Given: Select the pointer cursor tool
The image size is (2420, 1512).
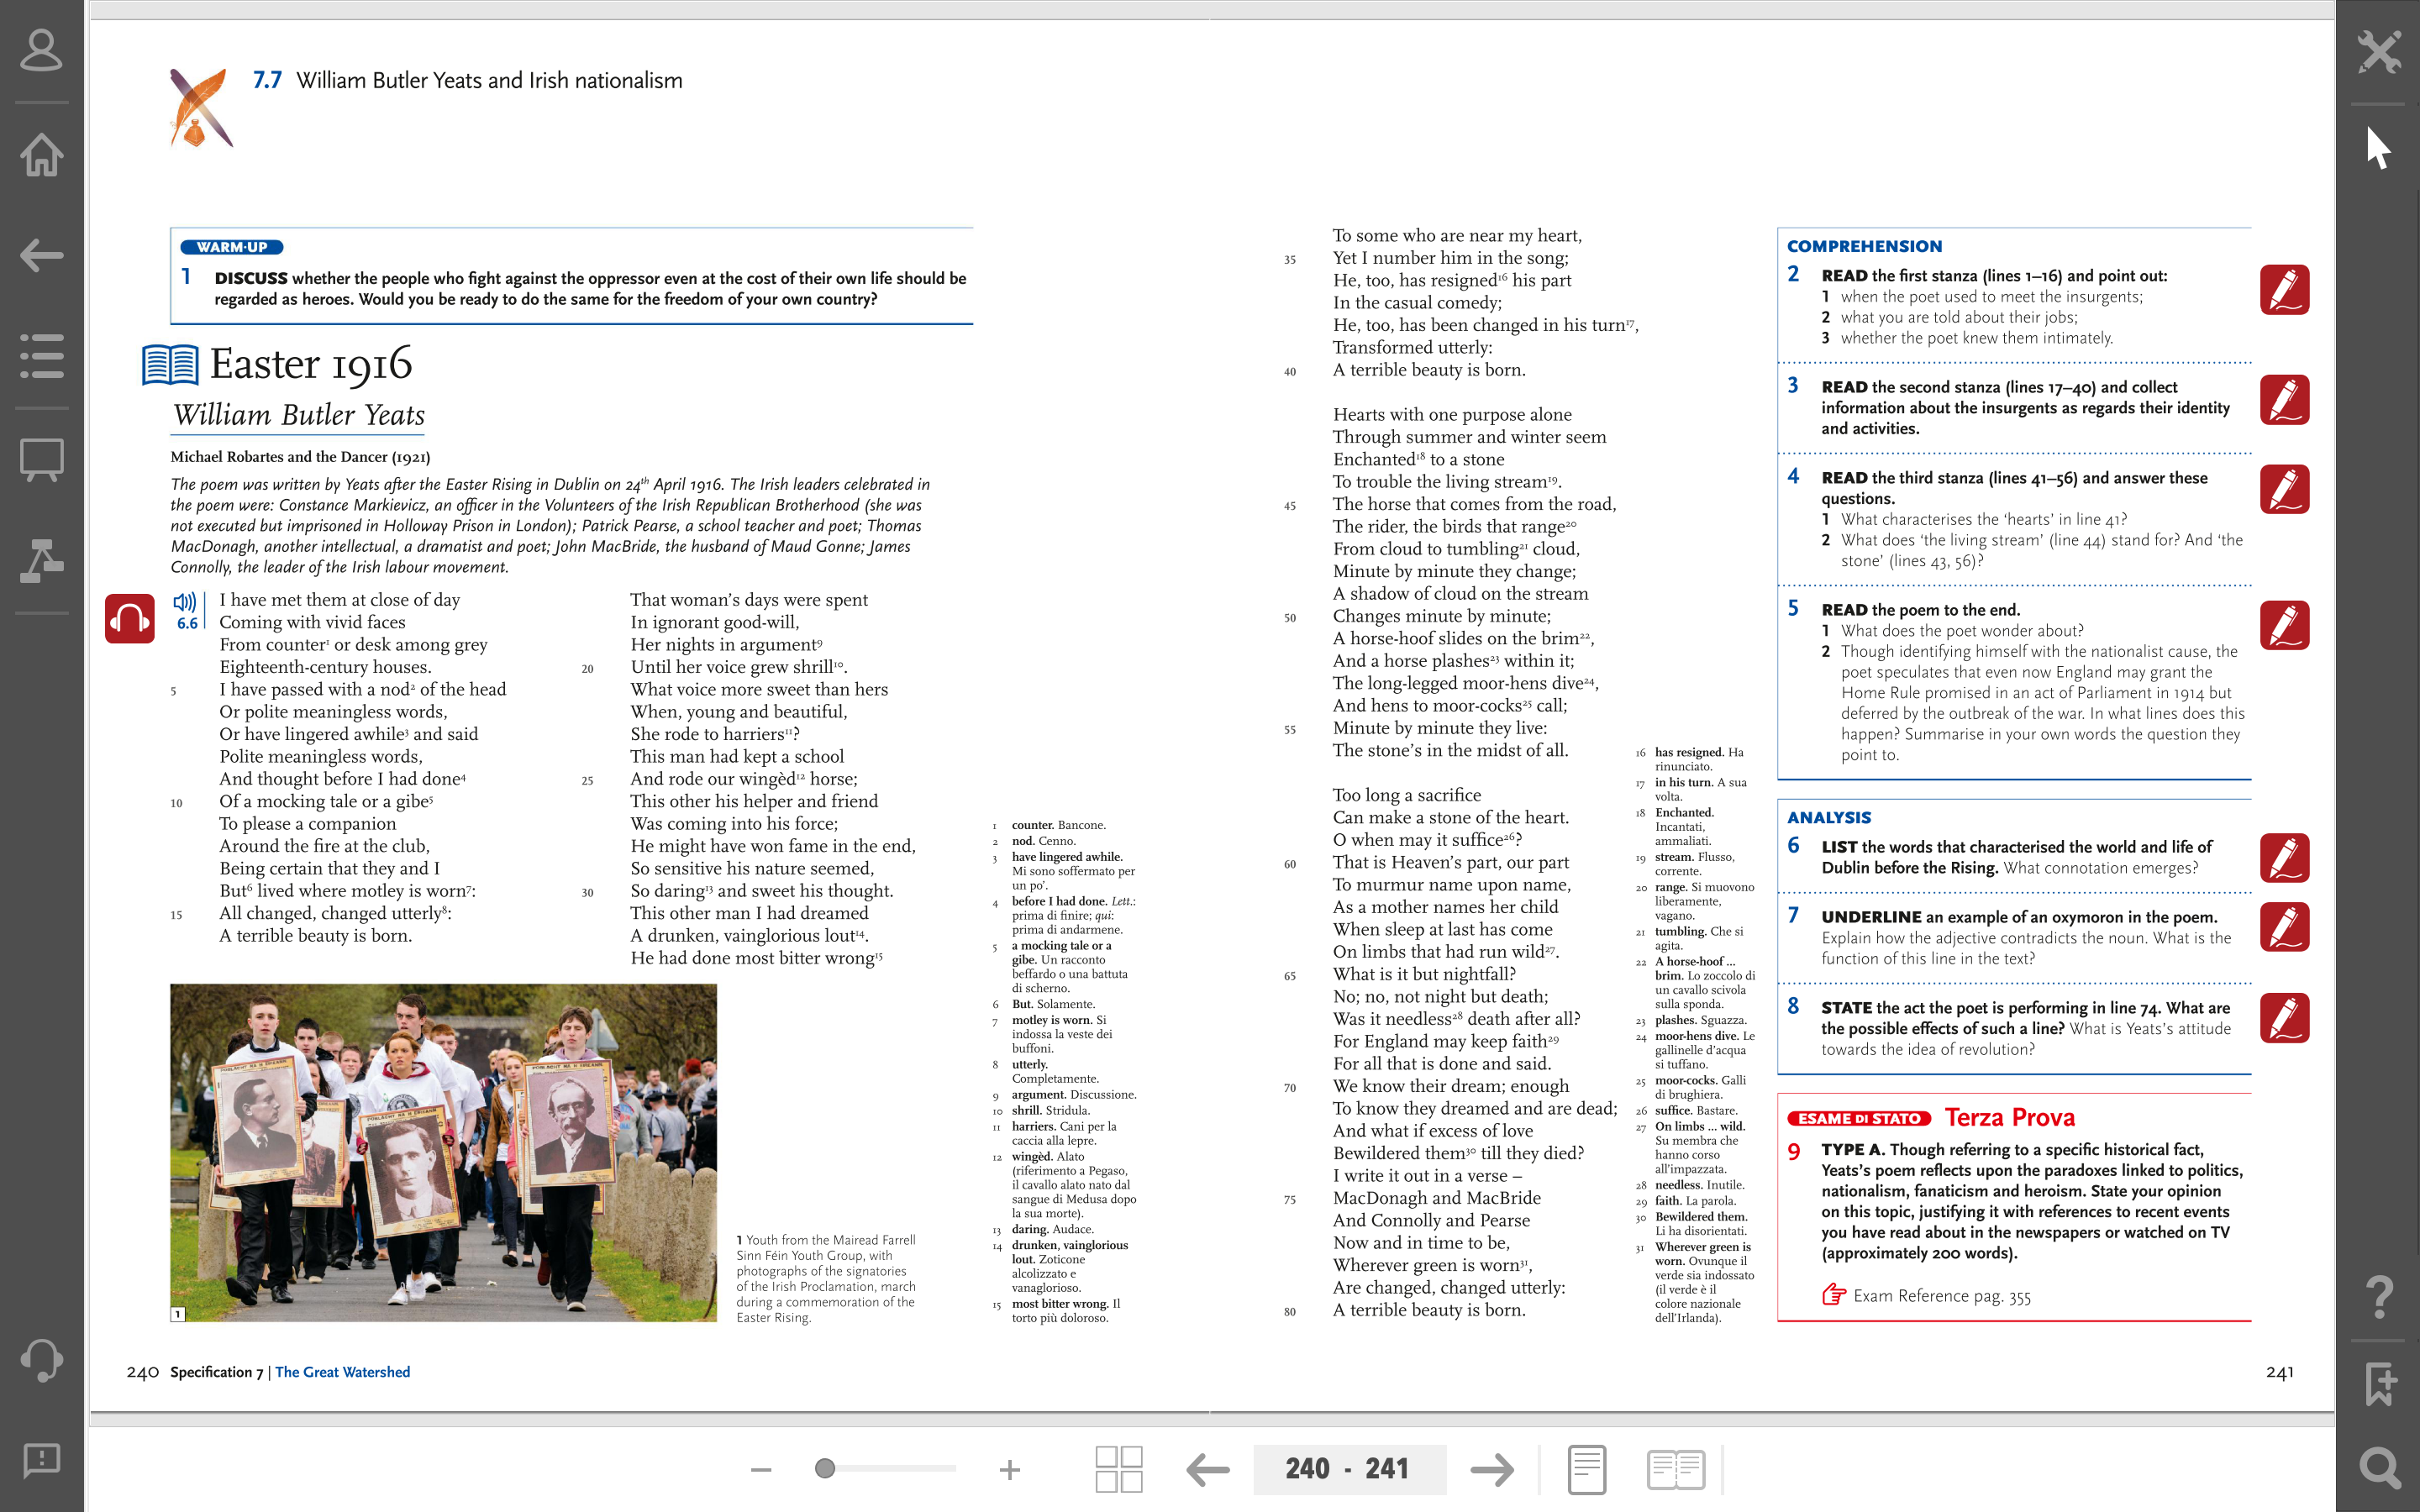Looking at the screenshot, I should point(2378,149).
